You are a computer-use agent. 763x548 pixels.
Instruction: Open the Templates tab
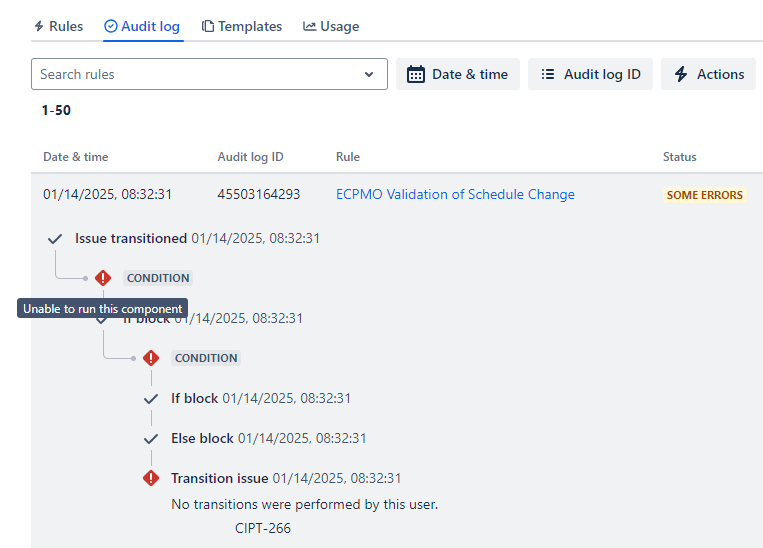(x=242, y=26)
